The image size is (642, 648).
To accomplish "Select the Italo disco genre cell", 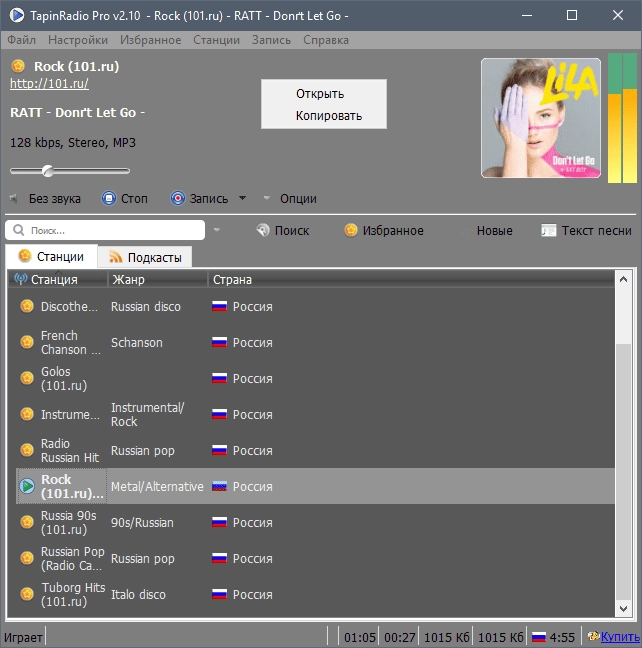I will coord(138,594).
